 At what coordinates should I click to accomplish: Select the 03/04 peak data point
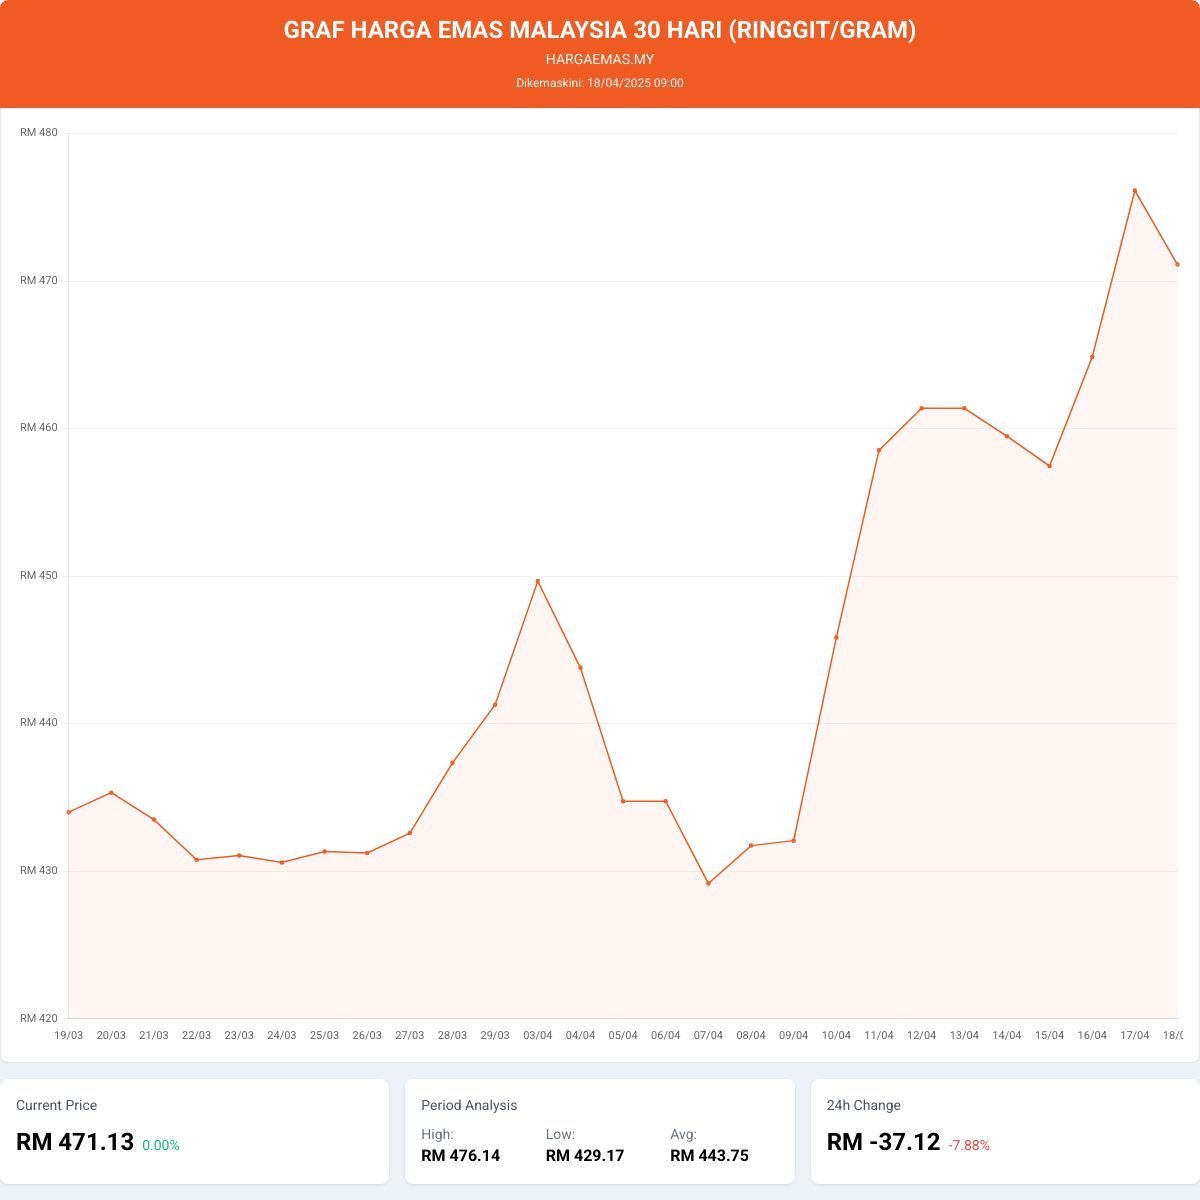tap(538, 581)
